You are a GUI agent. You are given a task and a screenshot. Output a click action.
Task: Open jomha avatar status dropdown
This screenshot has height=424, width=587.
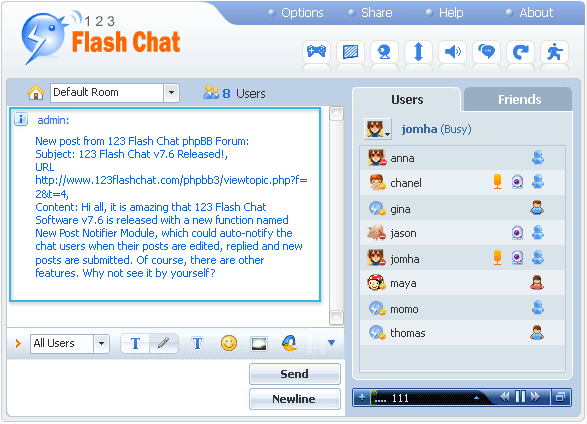[x=378, y=129]
